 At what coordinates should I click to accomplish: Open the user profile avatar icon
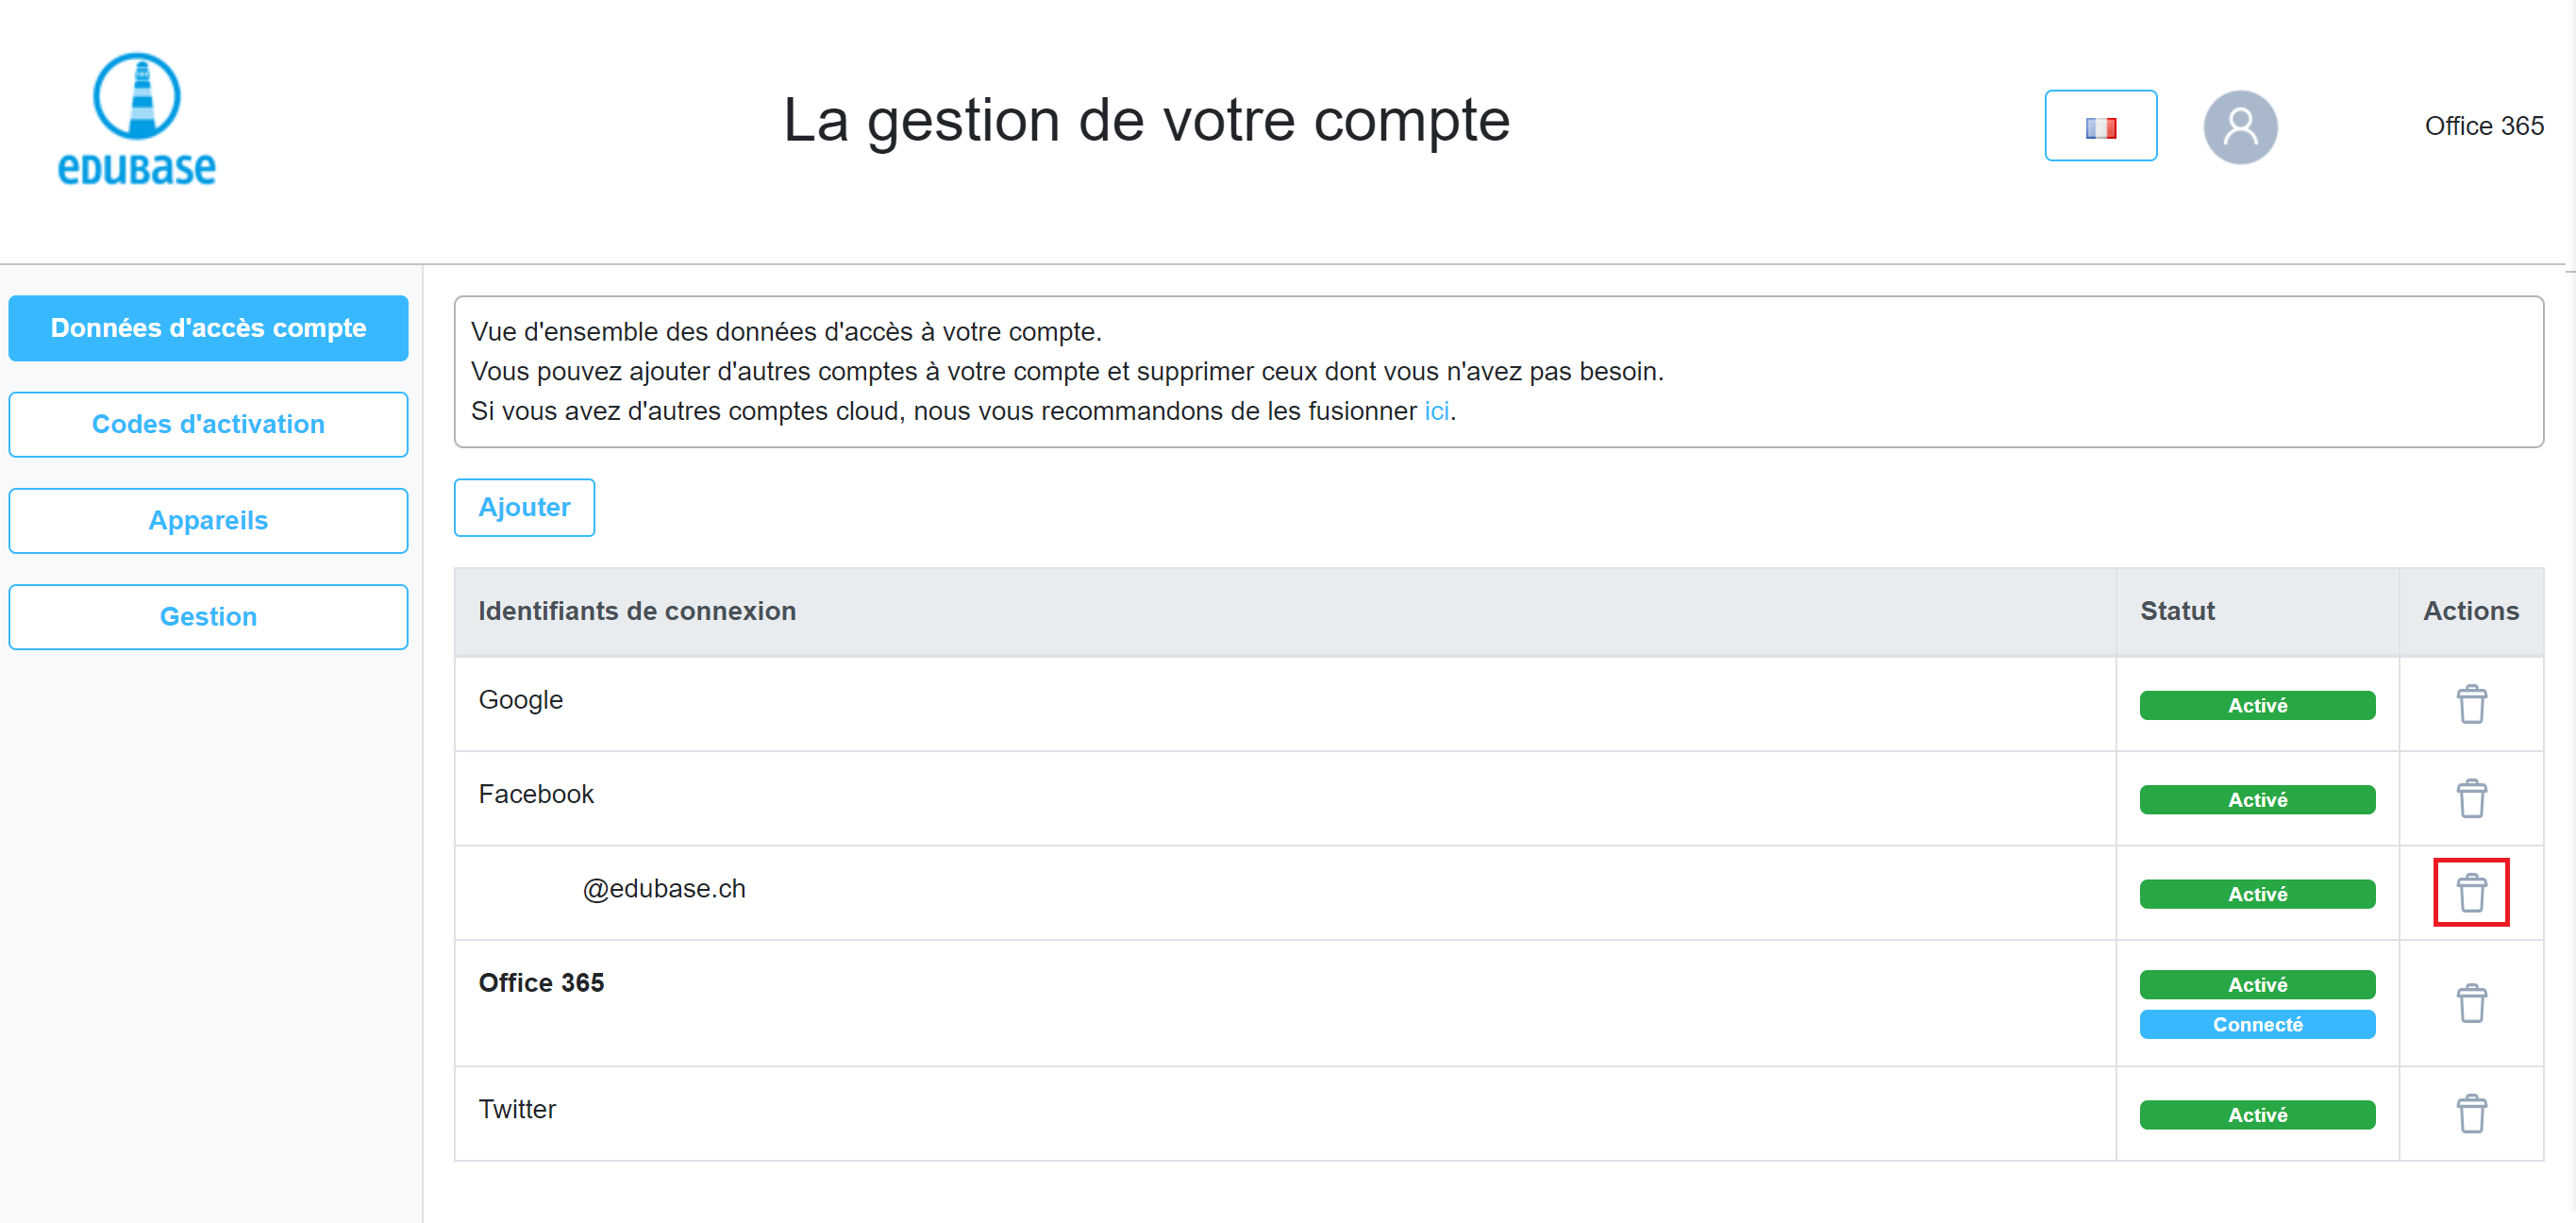click(2240, 127)
